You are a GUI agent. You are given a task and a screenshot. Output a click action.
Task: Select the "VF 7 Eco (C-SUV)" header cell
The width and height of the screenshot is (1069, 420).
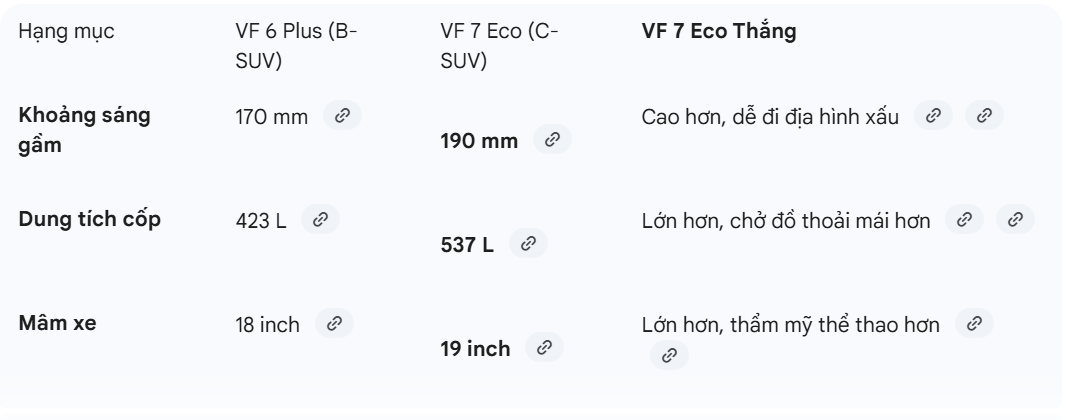500,46
